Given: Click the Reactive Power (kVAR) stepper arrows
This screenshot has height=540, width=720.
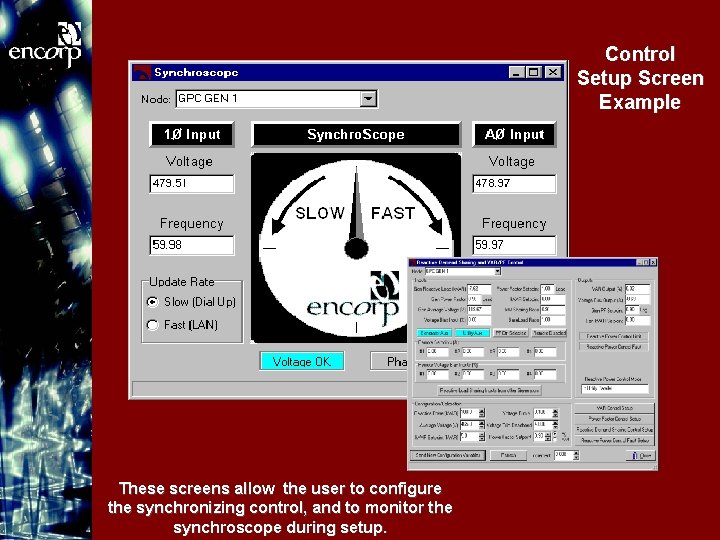Looking at the screenshot, I should click(482, 413).
